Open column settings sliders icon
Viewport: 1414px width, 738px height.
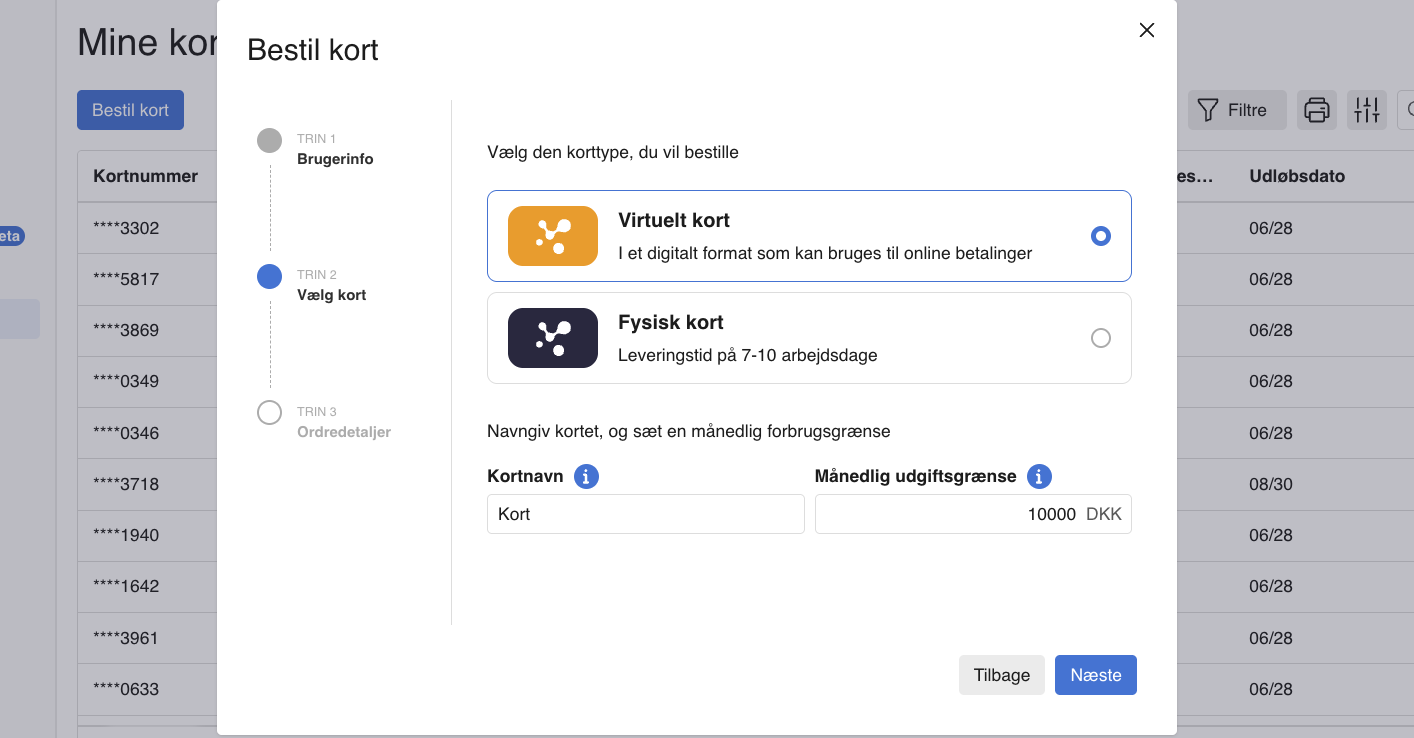pos(1366,110)
